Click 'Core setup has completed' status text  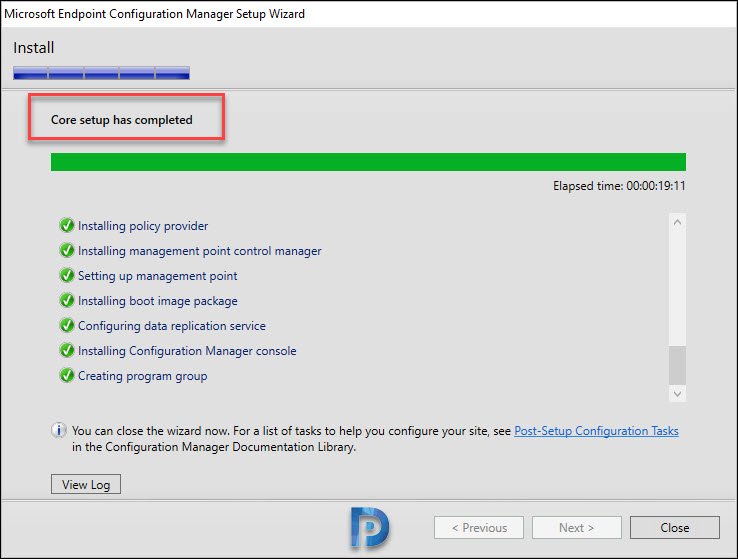121,120
